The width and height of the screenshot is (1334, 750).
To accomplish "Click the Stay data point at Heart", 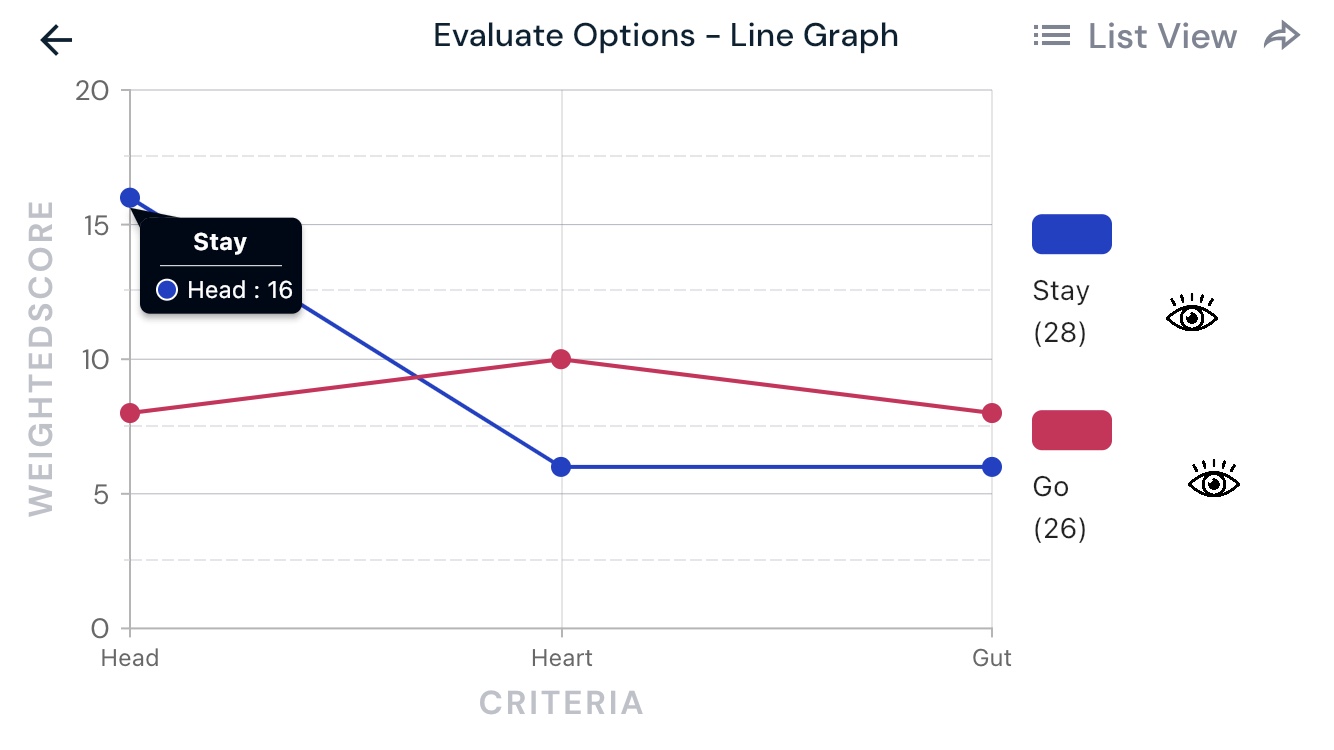I will pos(561,467).
